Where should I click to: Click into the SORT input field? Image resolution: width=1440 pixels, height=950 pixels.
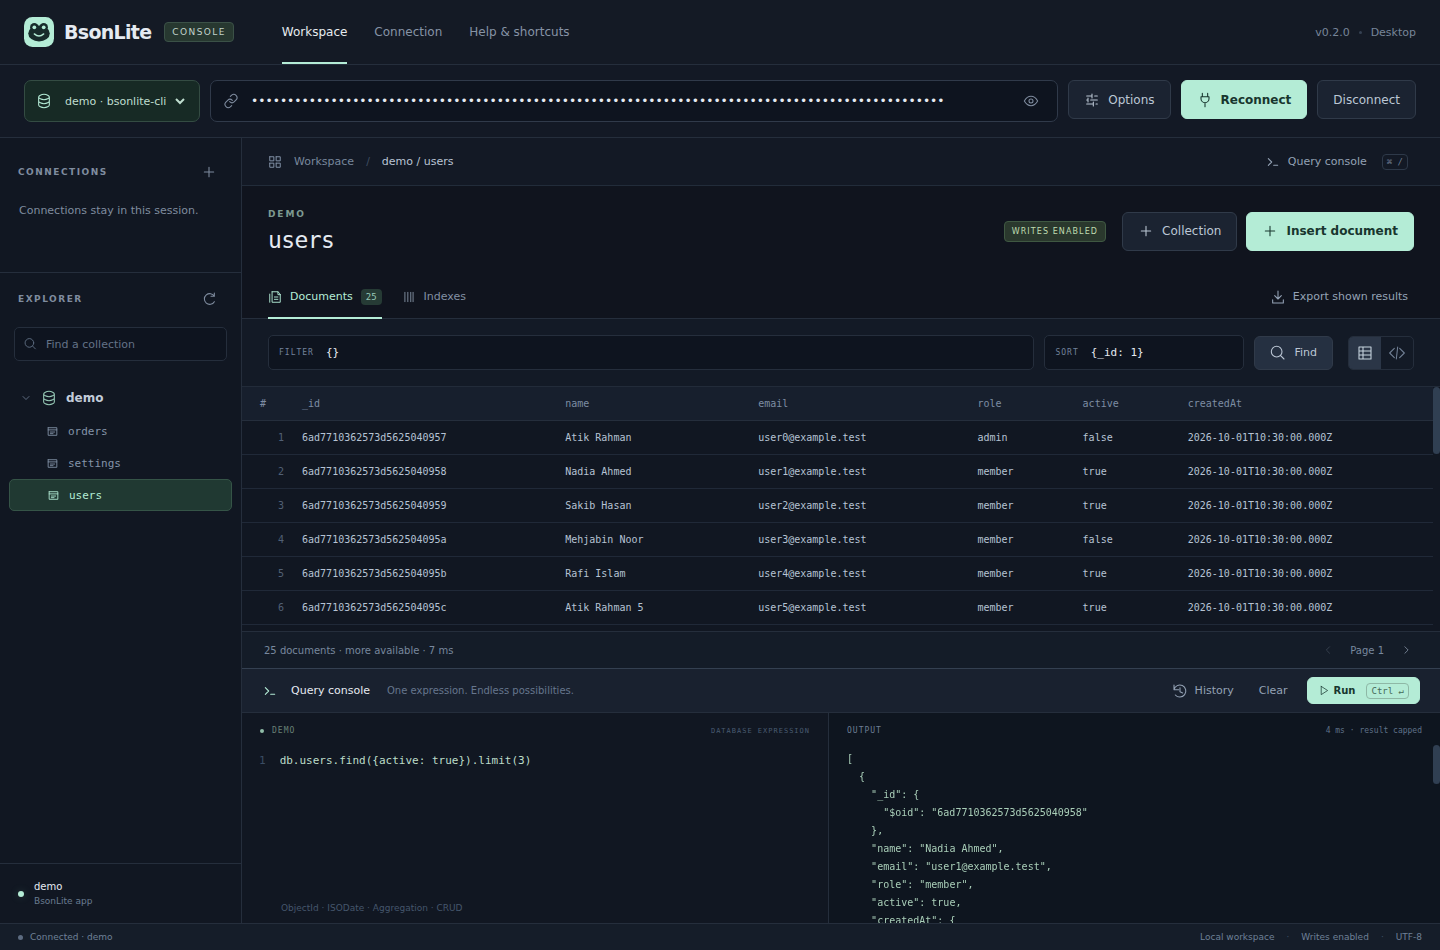pos(1143,353)
